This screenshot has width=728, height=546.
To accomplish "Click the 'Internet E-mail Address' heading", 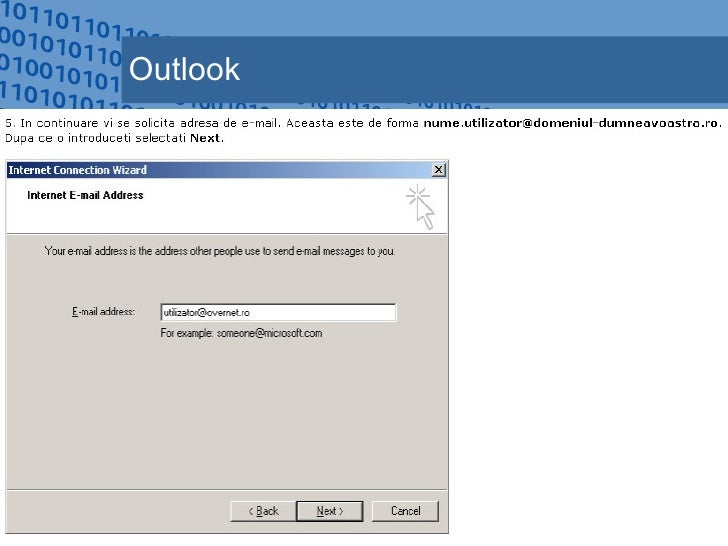I will click(x=85, y=195).
